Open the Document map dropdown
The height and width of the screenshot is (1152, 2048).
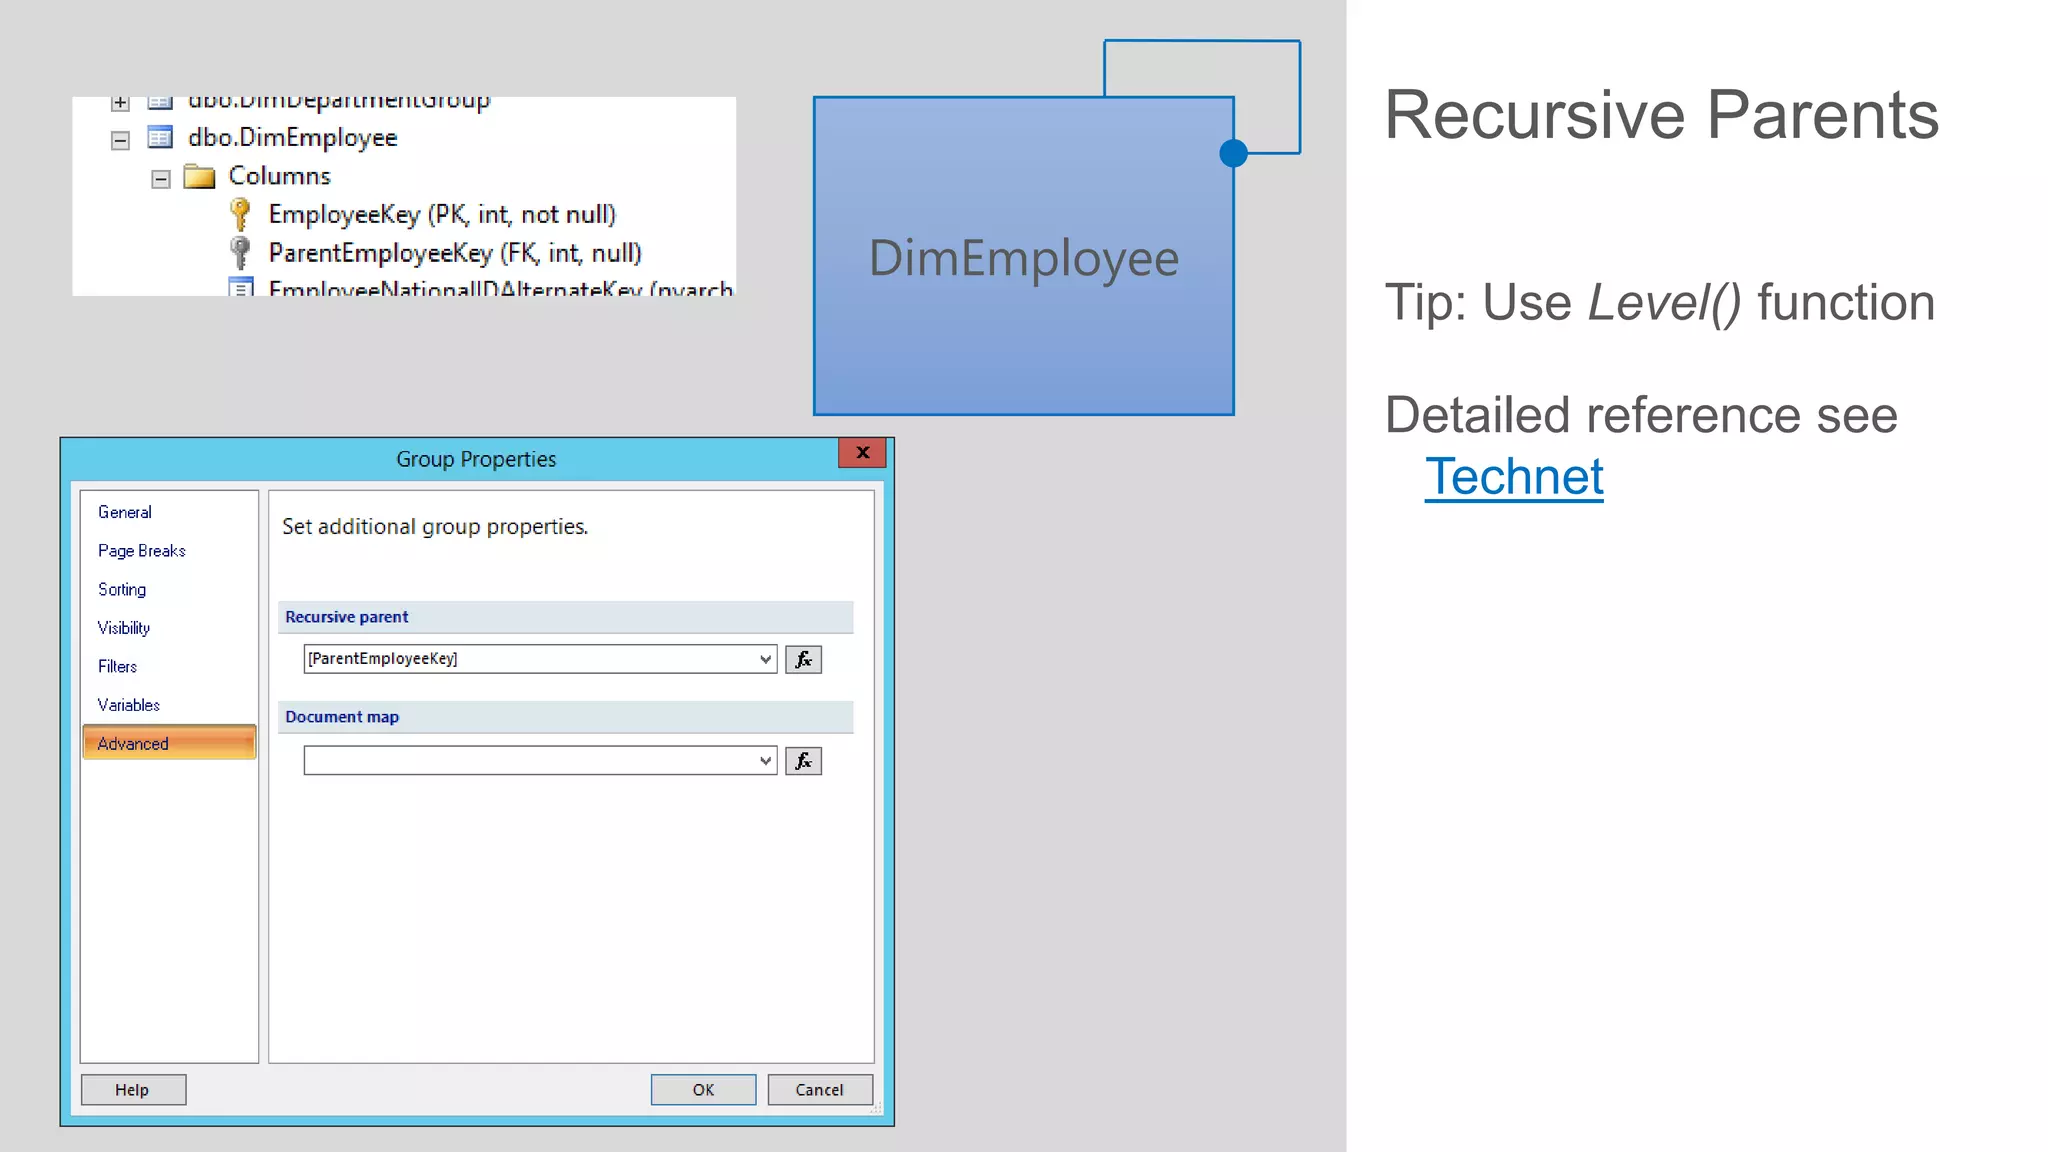coord(765,761)
